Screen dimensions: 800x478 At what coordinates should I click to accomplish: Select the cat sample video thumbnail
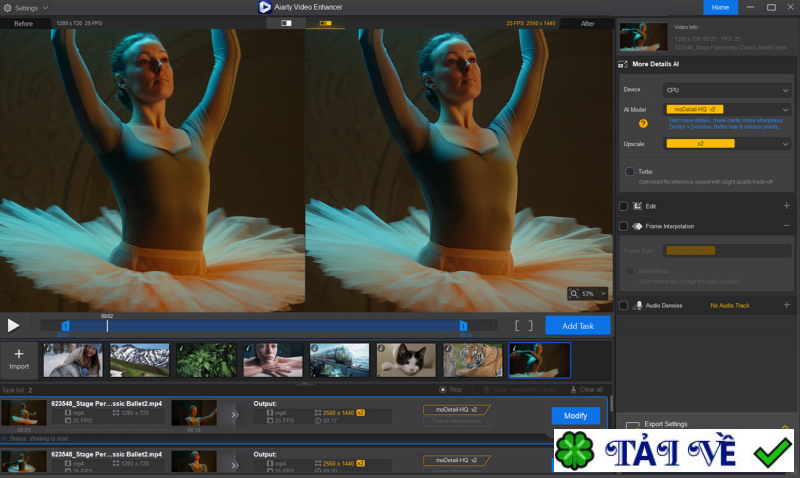[x=405, y=360]
